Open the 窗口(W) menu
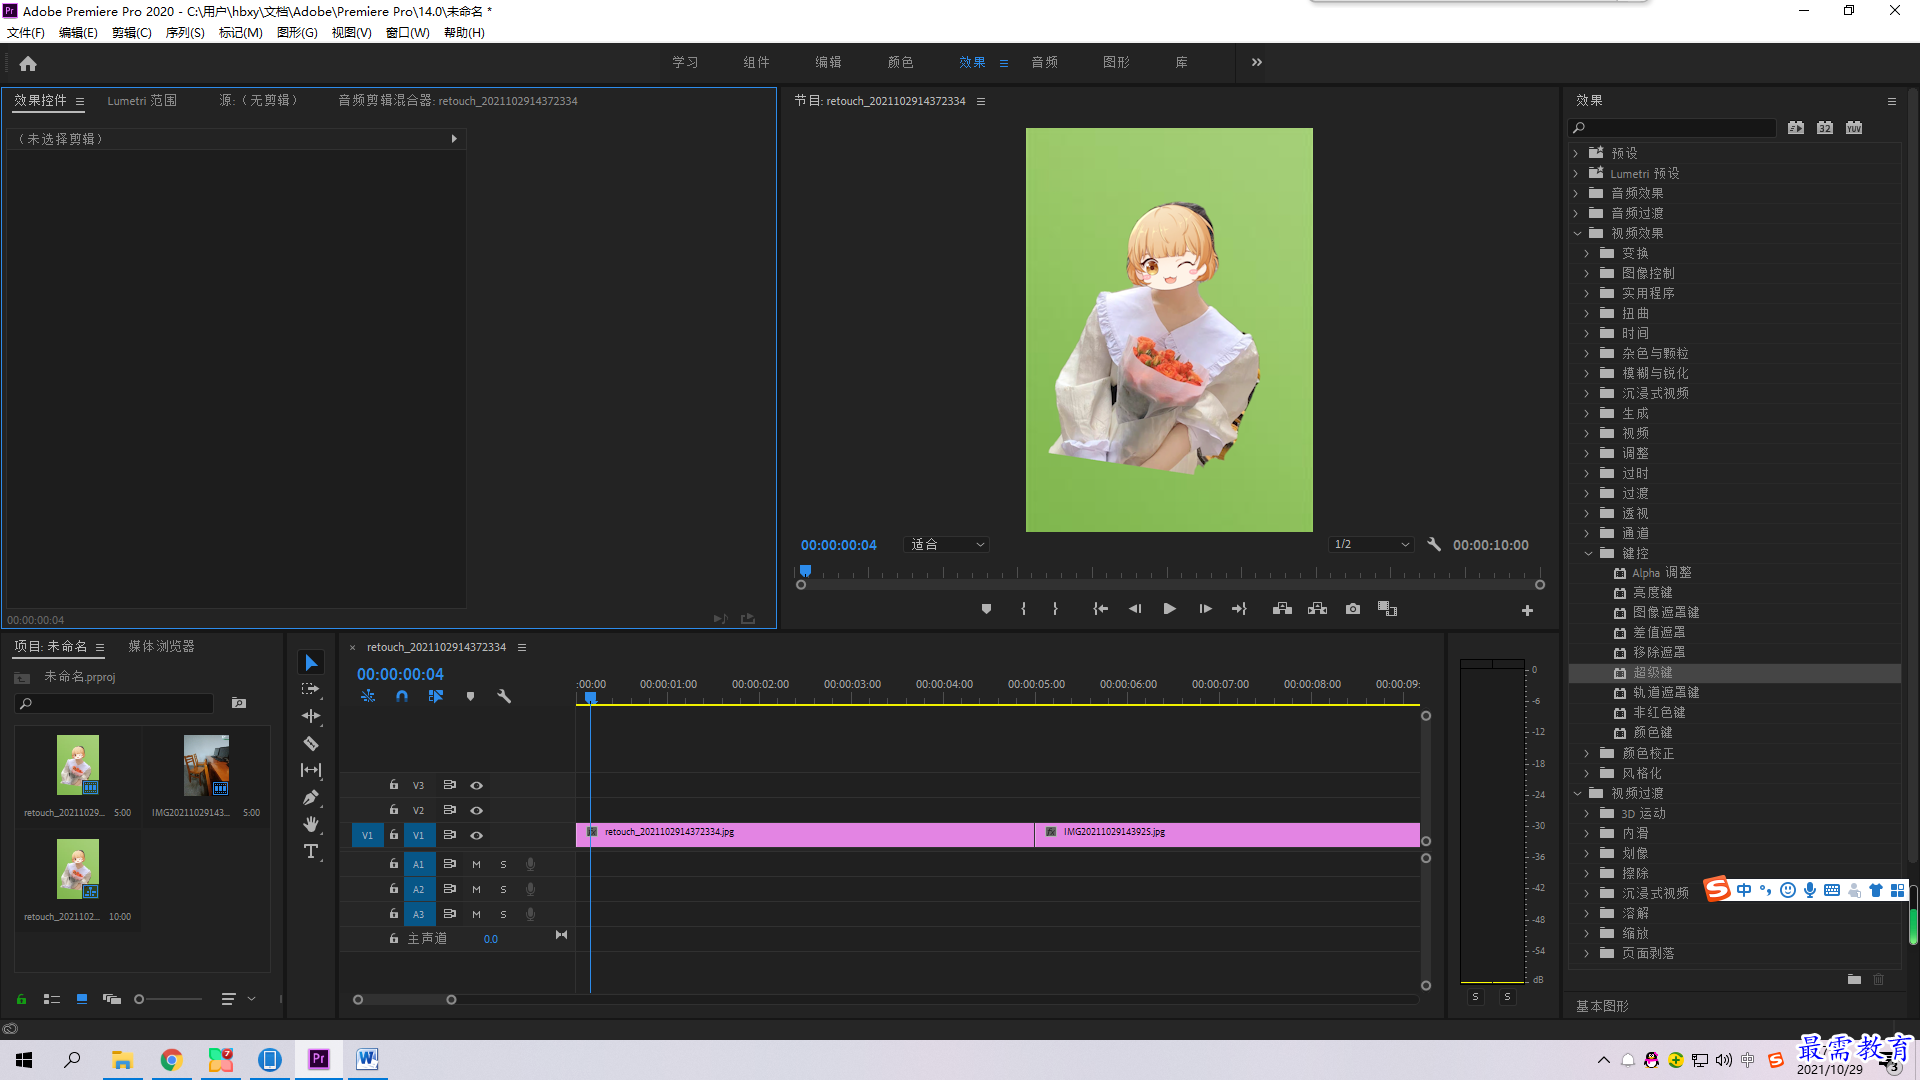Image resolution: width=1920 pixels, height=1080 pixels. pos(407,33)
